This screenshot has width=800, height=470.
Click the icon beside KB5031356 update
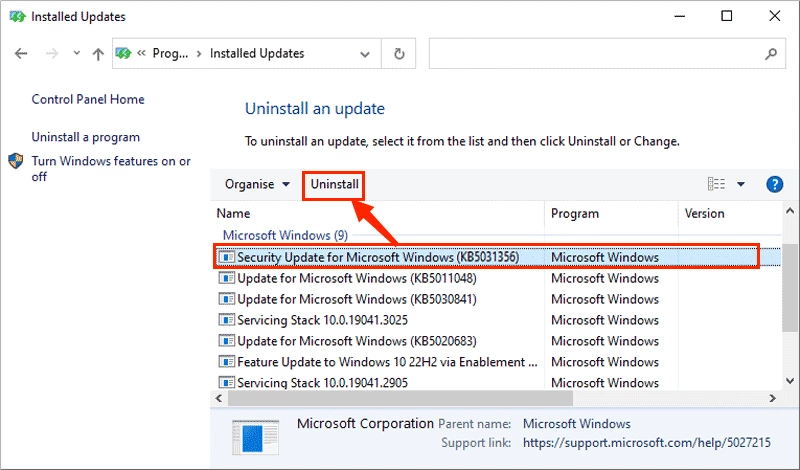[x=226, y=257]
